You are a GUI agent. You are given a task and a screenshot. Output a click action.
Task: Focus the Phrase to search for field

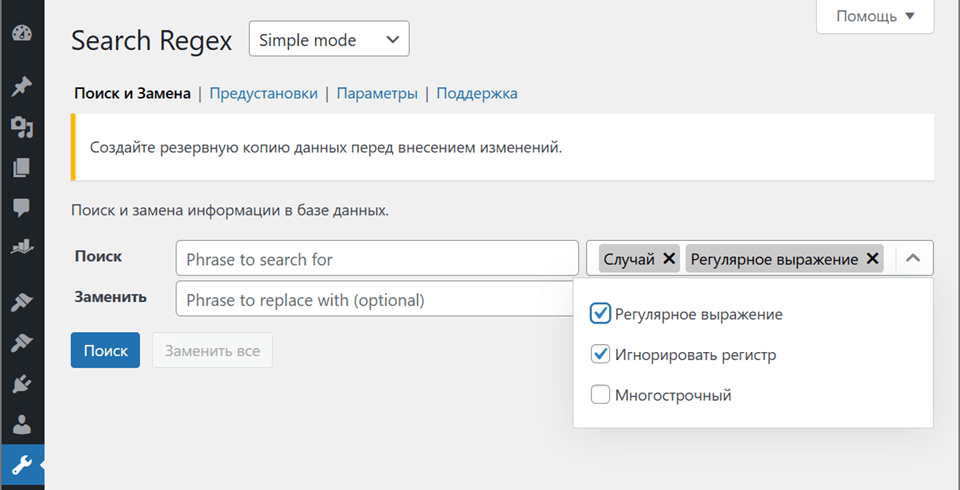[377, 258]
